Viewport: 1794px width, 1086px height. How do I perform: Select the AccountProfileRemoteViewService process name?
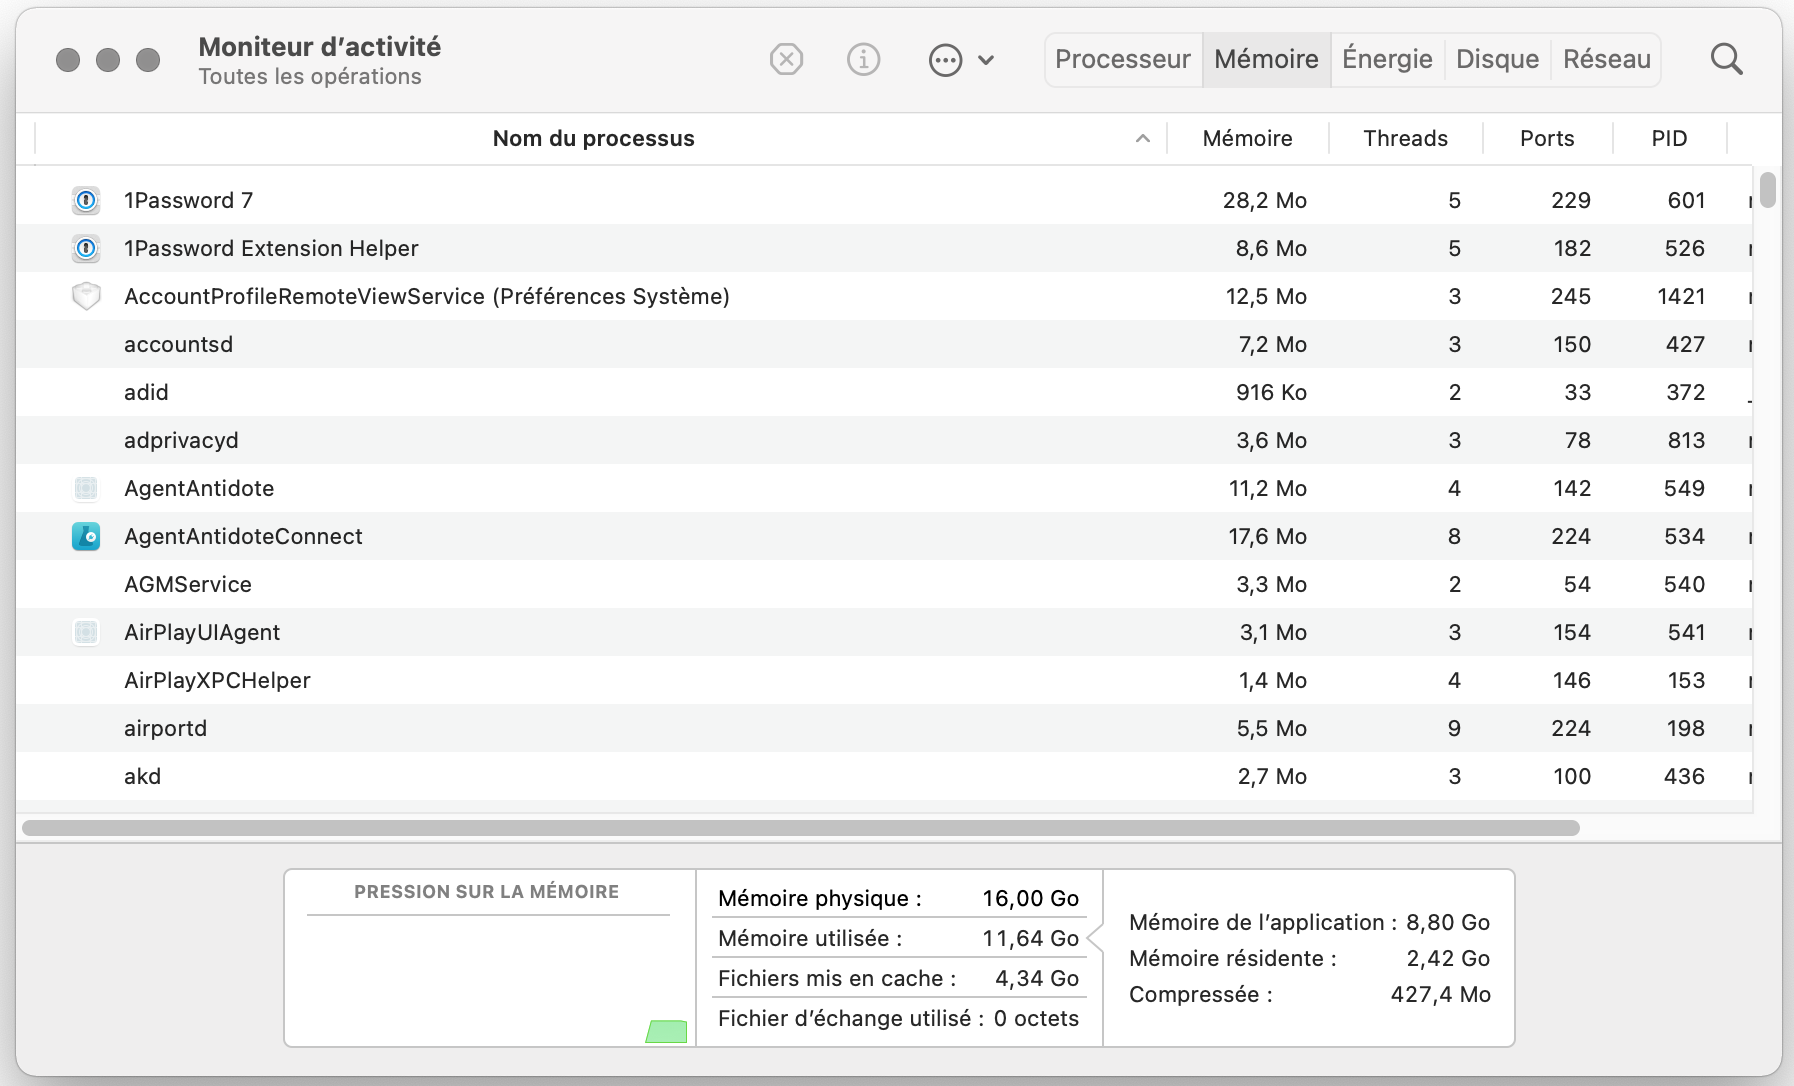tap(427, 297)
